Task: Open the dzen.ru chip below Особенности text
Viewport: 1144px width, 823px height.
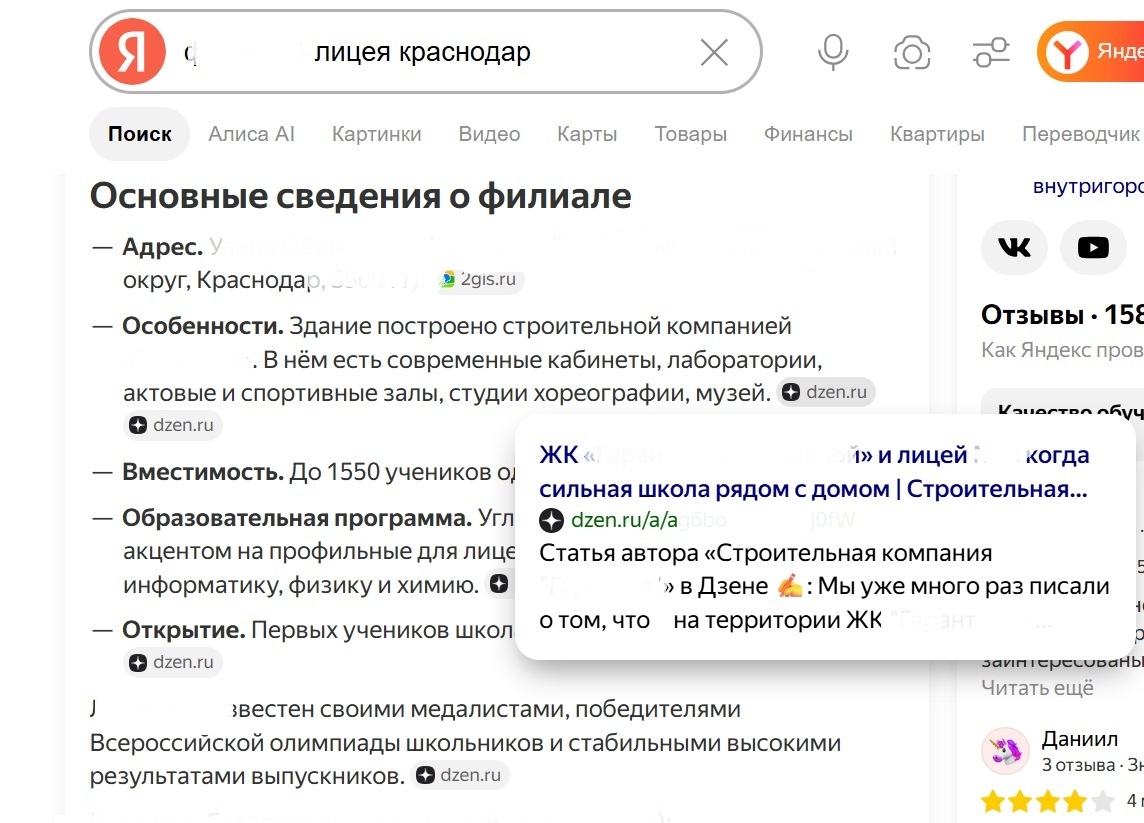Action: (173, 425)
